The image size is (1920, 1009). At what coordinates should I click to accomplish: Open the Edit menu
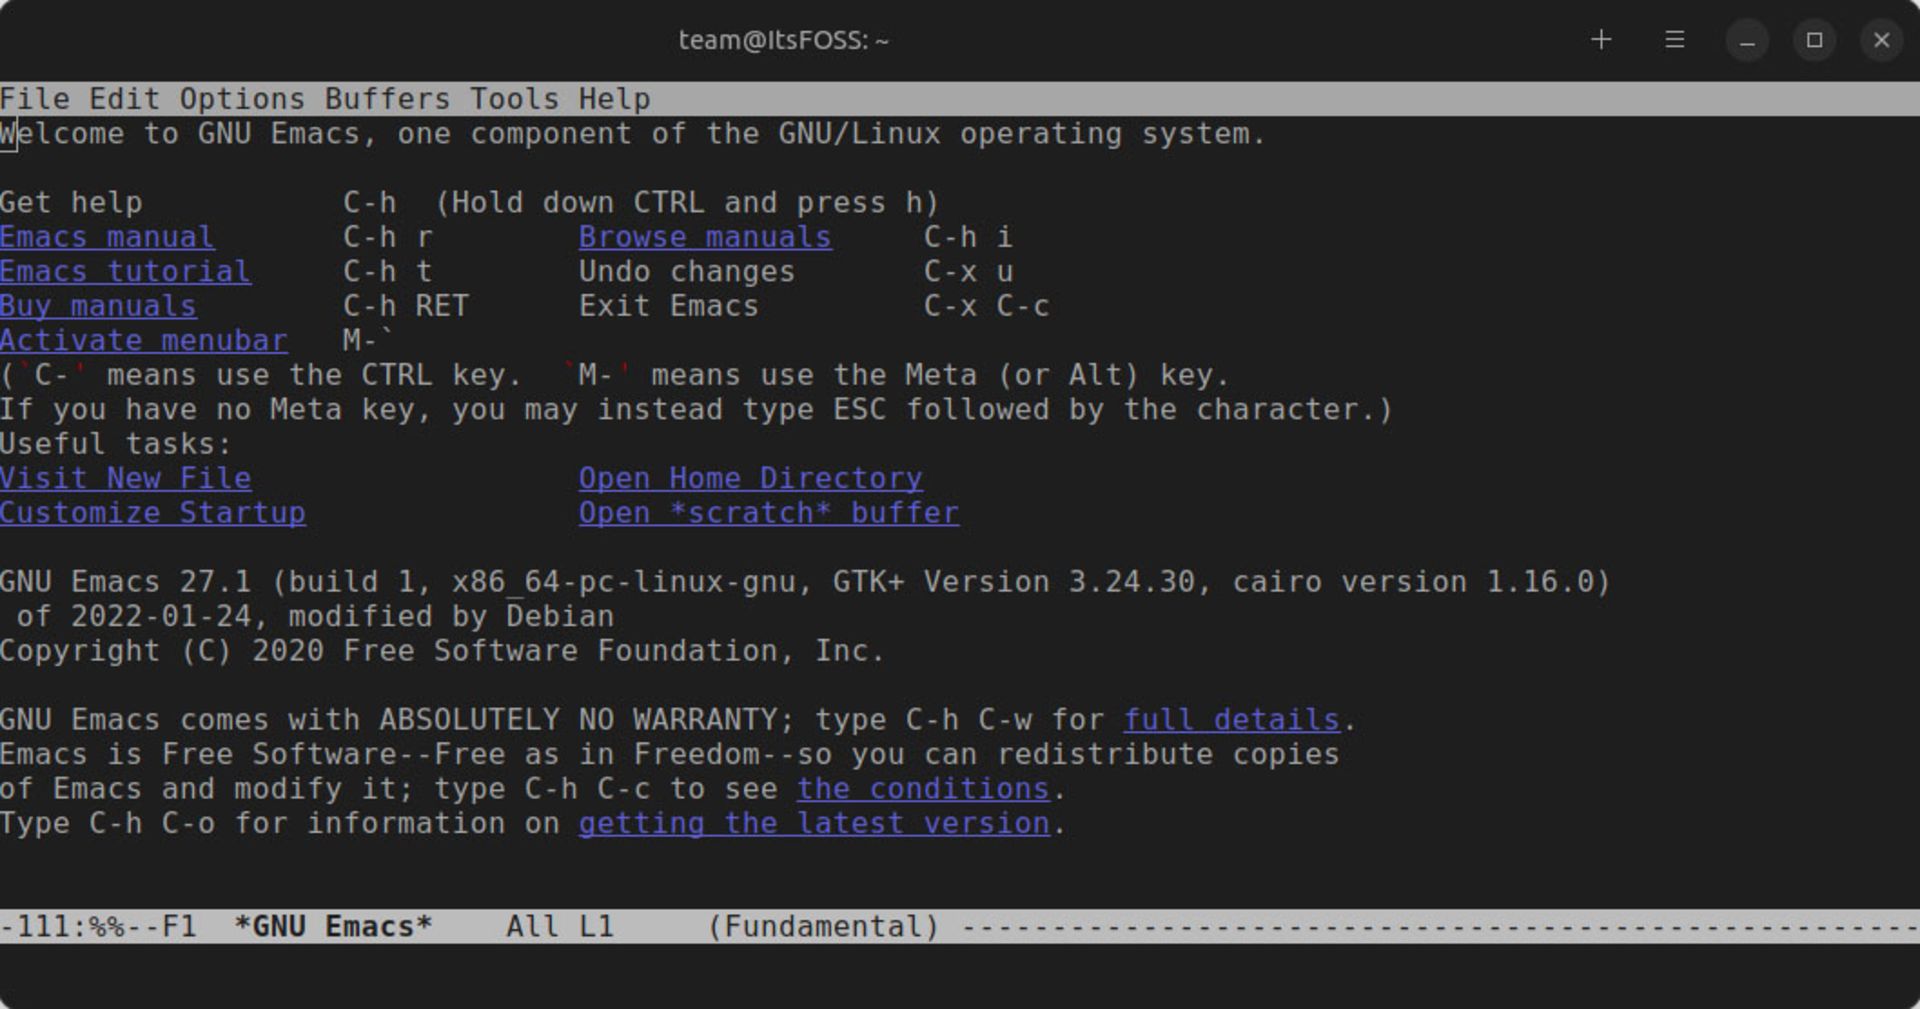coord(125,99)
